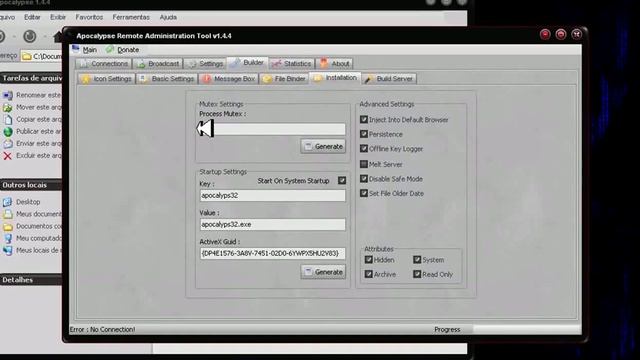Image resolution: width=640 pixels, height=360 pixels.
Task: Click the Connections tab icon
Action: click(x=84, y=64)
